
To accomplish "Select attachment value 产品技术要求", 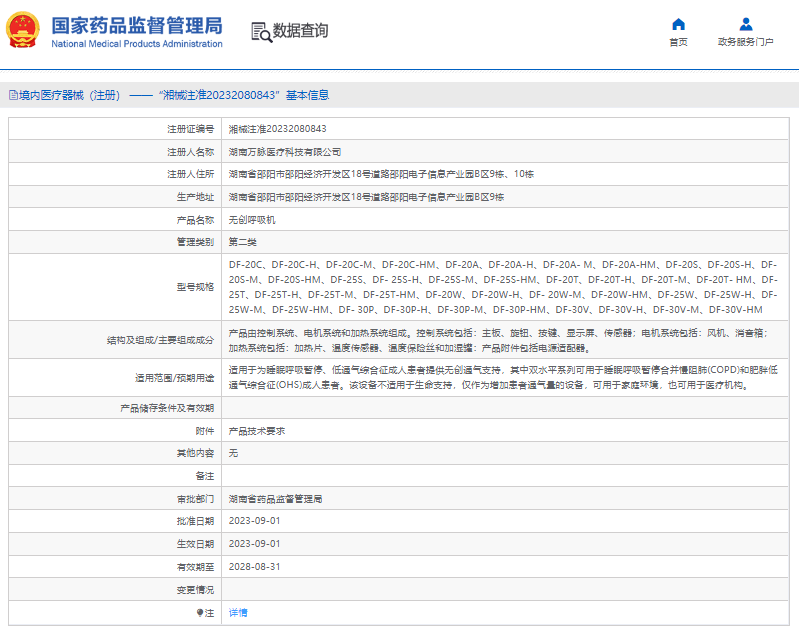I will pyautogui.click(x=256, y=431).
